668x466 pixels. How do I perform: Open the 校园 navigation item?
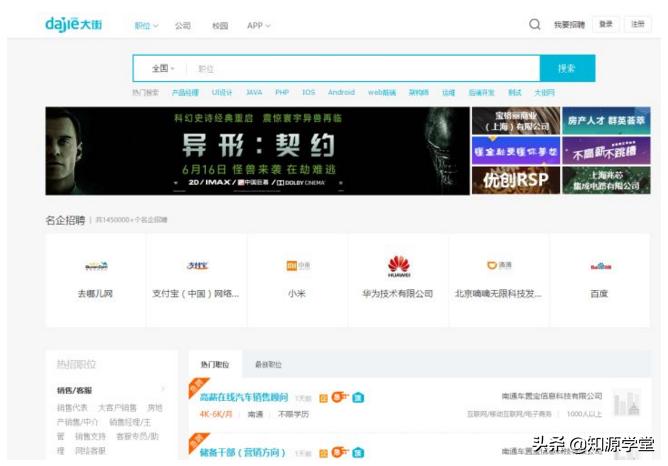[220, 26]
